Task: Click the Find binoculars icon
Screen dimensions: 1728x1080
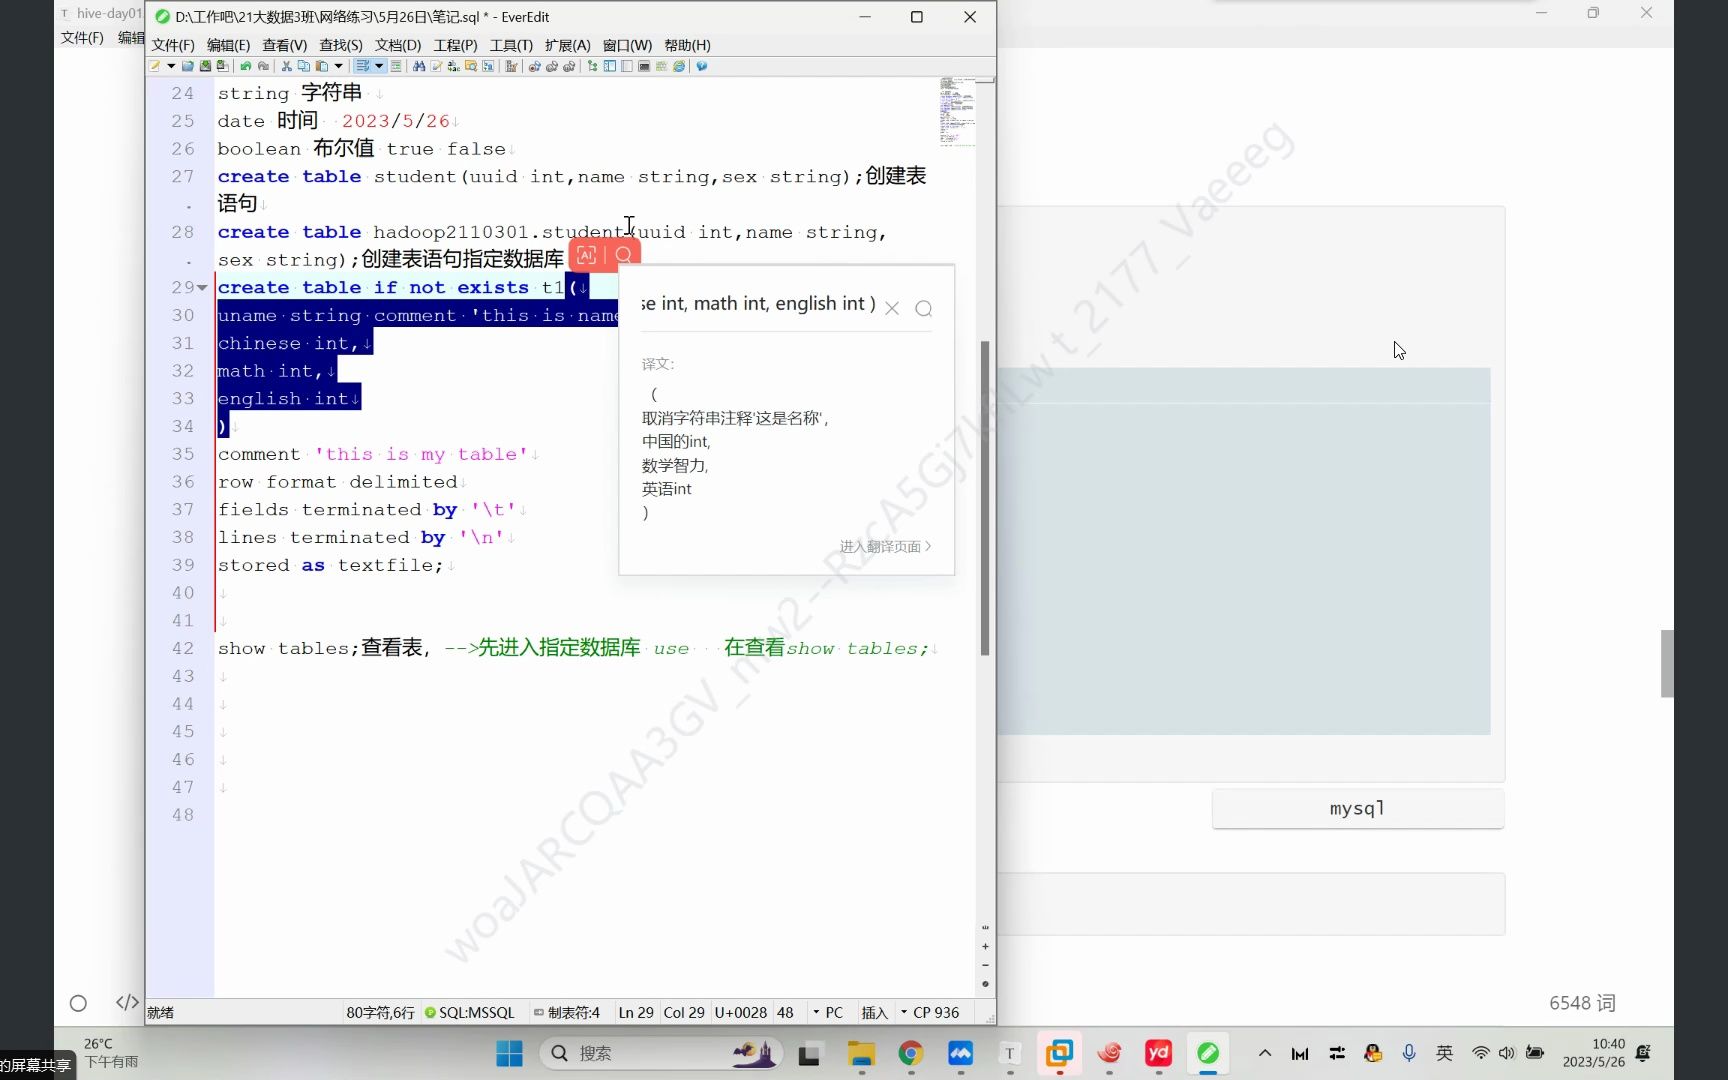Action: click(419, 66)
